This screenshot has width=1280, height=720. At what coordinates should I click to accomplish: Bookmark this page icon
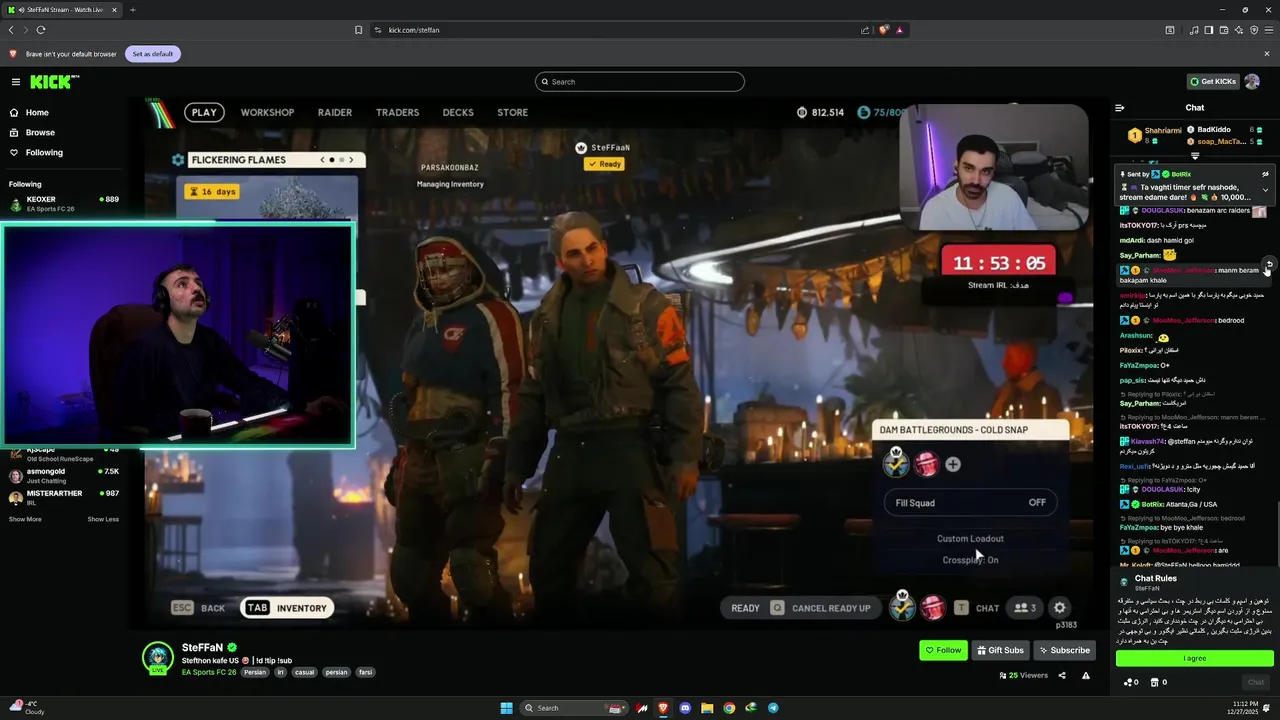pos(359,30)
